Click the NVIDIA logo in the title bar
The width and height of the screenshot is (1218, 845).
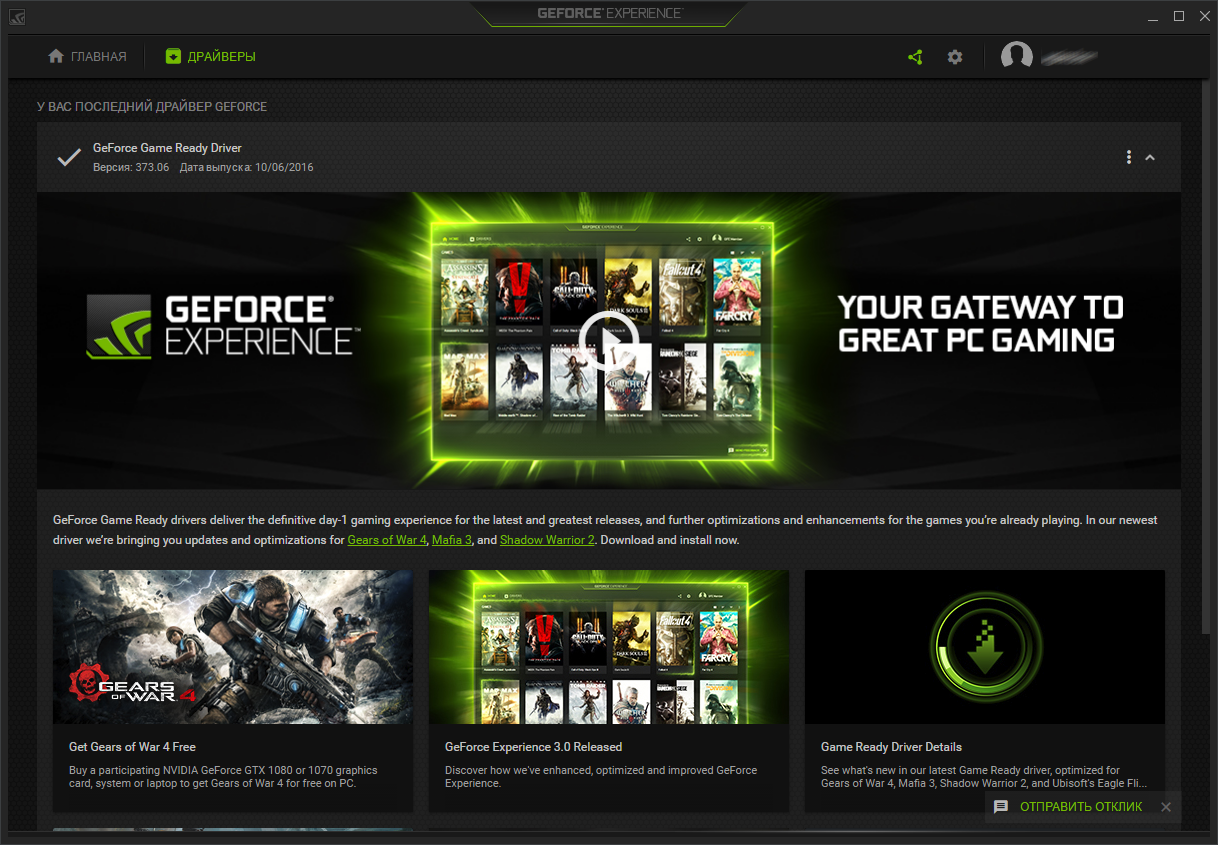coord(19,16)
